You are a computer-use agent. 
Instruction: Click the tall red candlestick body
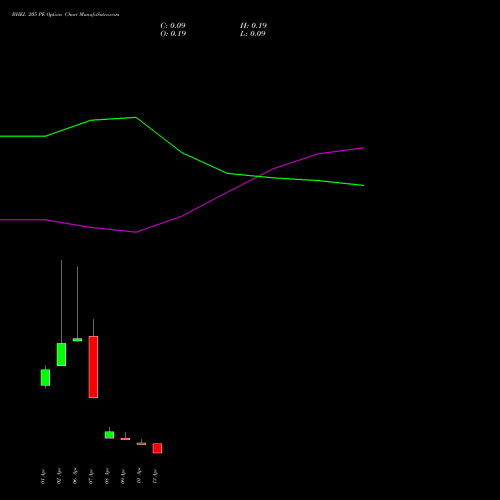tap(93, 367)
